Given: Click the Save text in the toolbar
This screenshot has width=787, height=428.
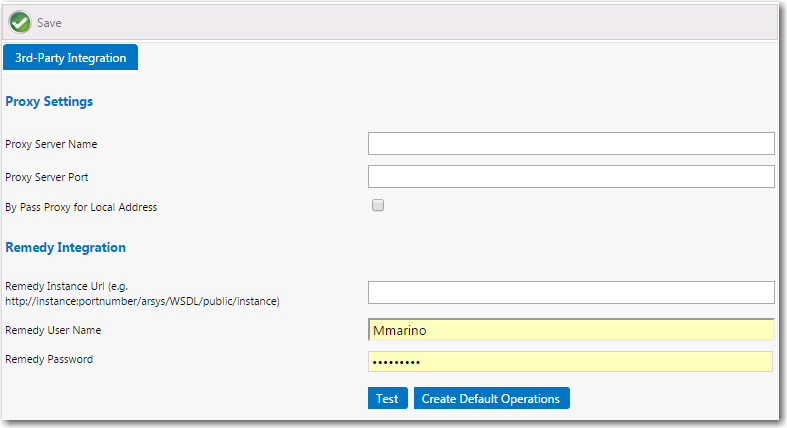Looking at the screenshot, I should (x=49, y=22).
